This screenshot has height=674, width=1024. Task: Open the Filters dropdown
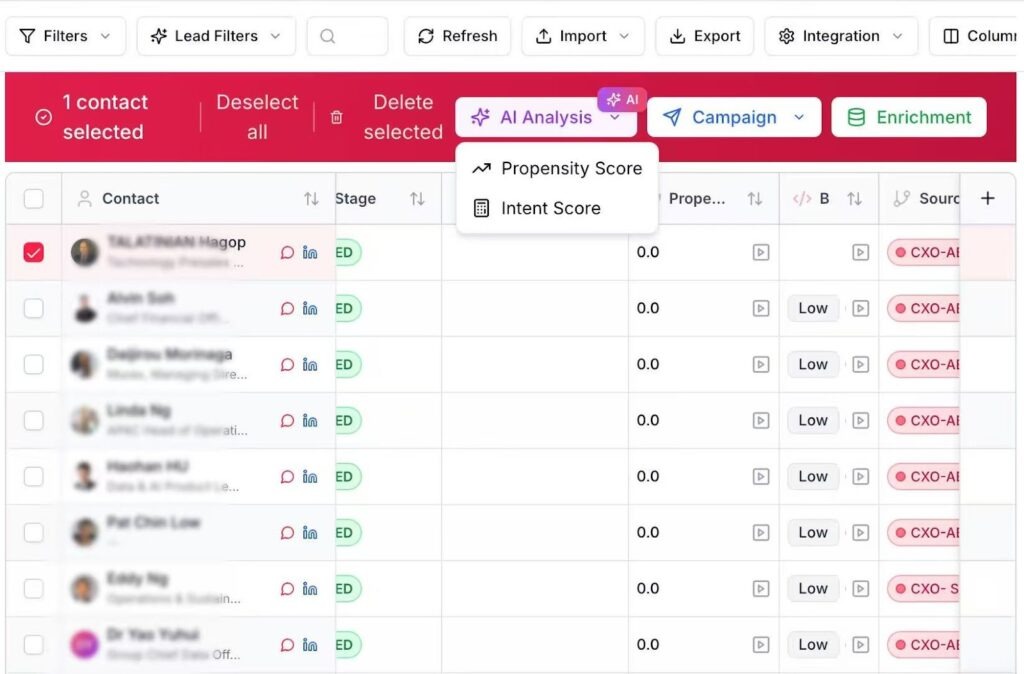point(65,36)
